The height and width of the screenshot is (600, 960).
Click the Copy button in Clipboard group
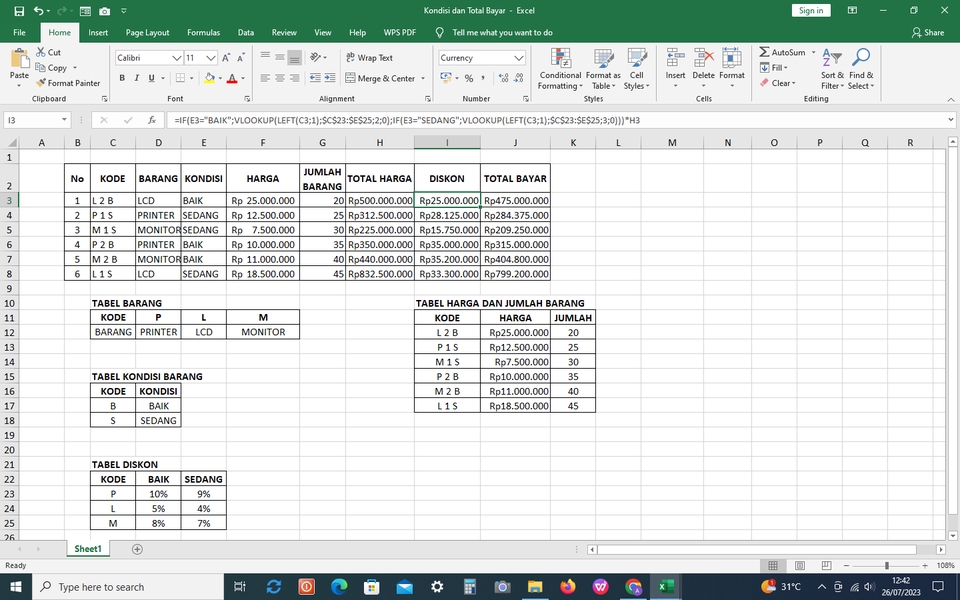point(51,67)
